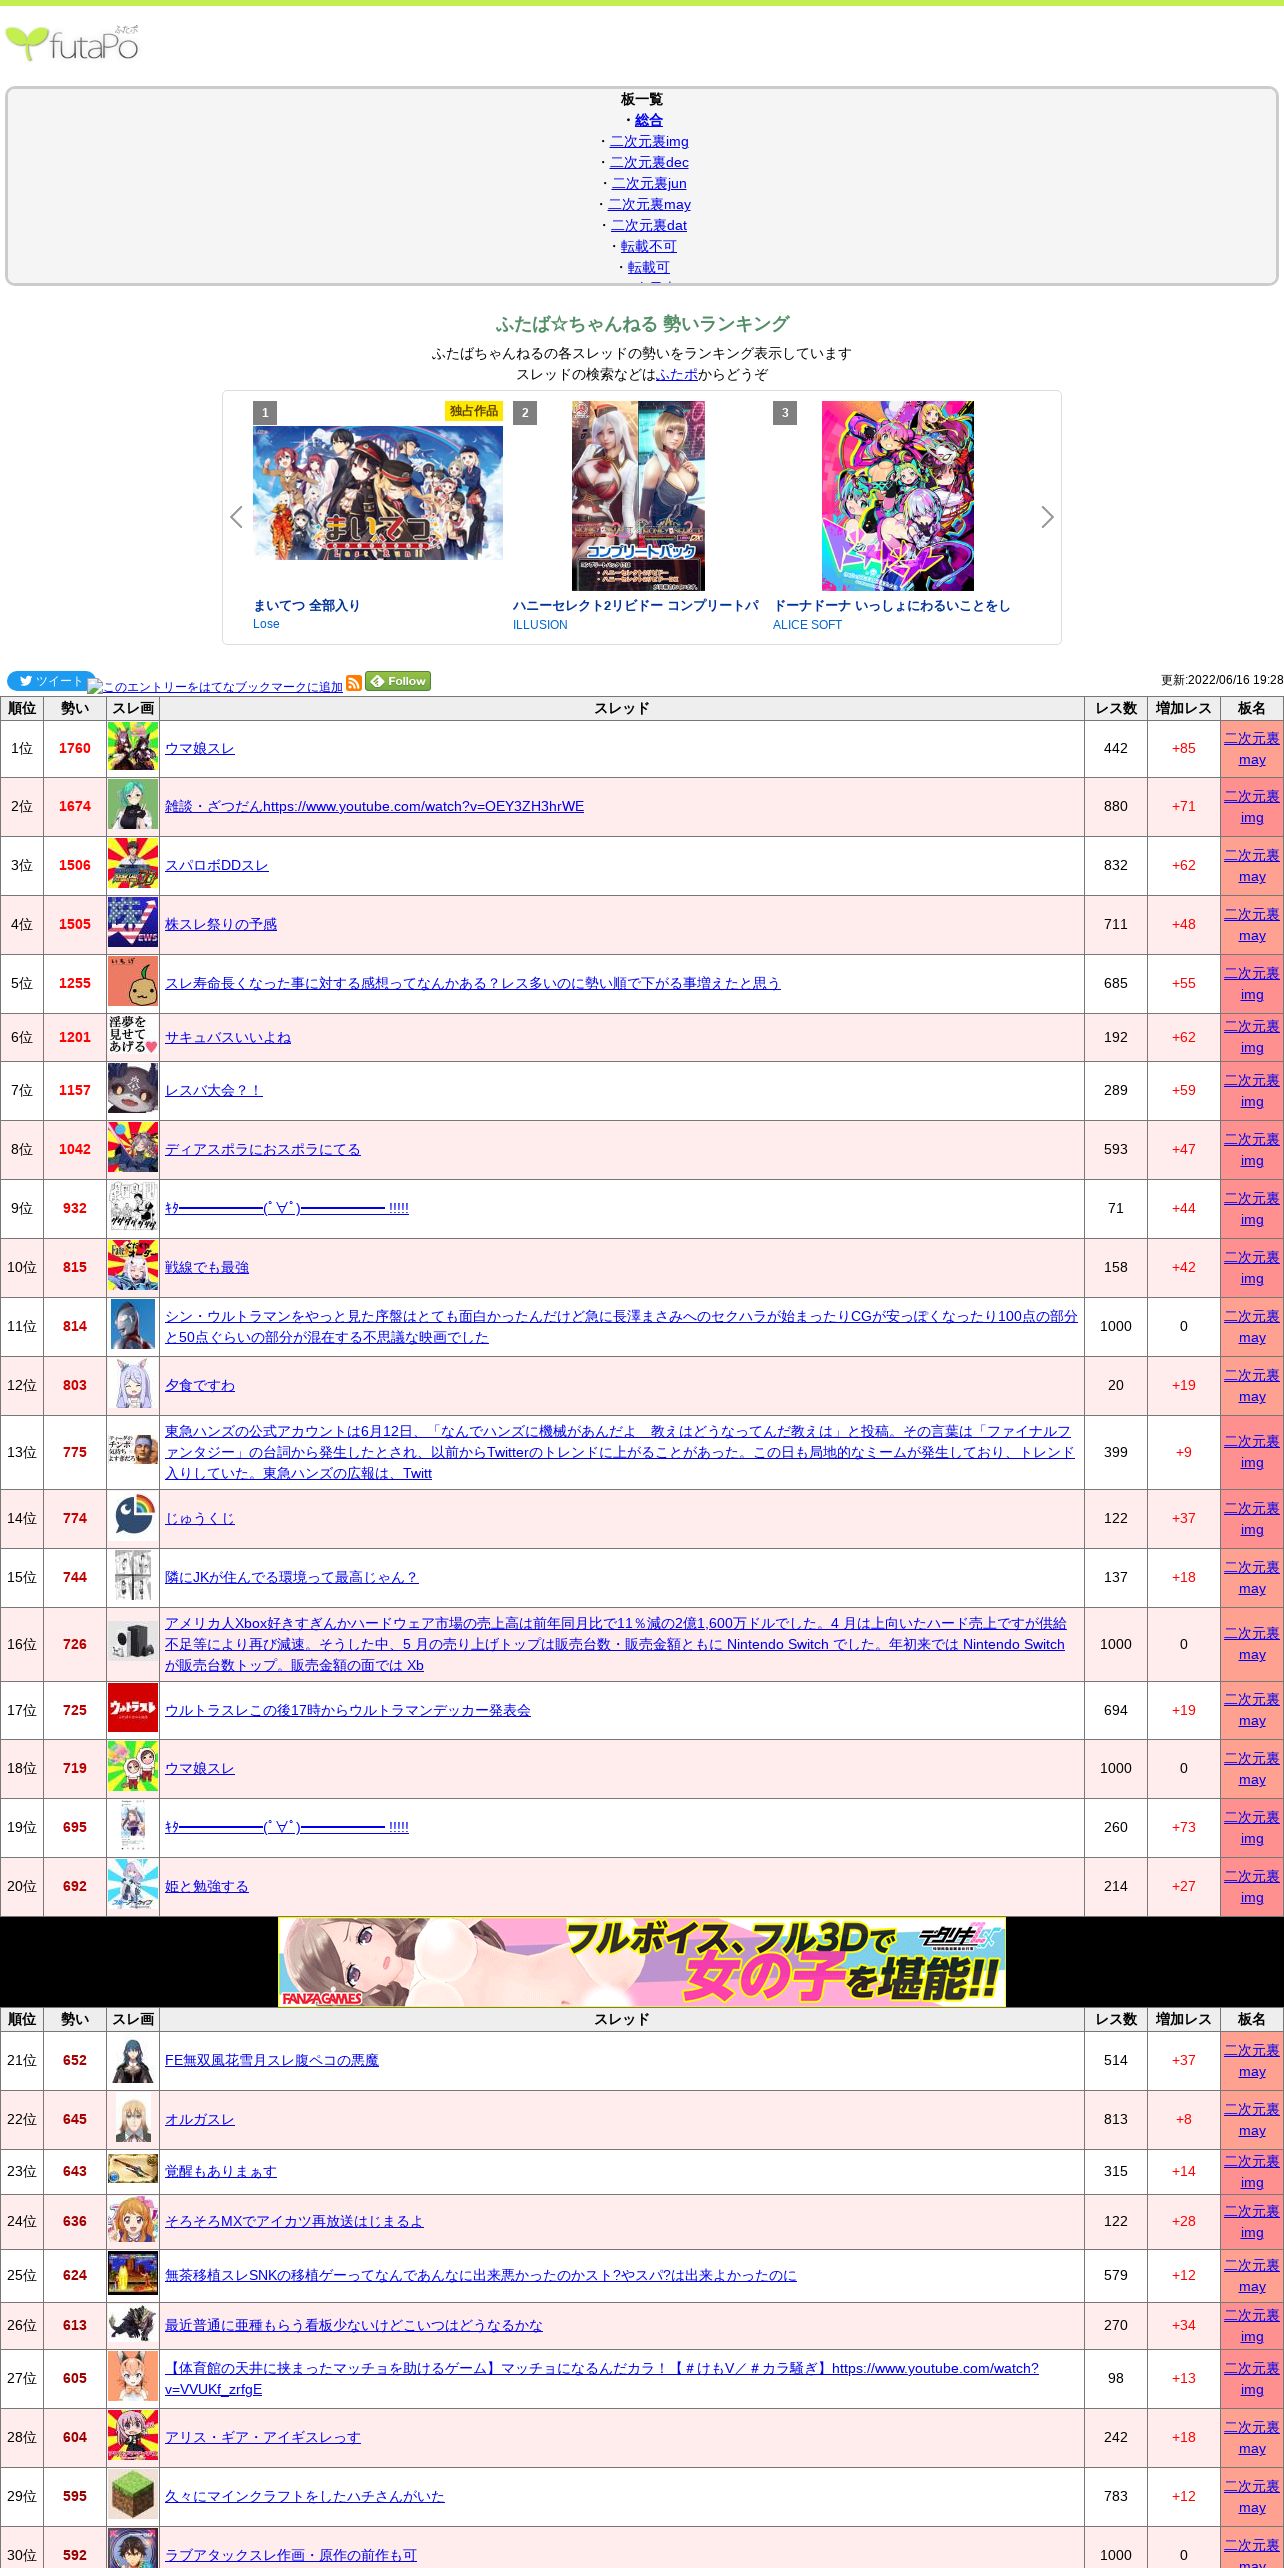This screenshot has height=2568, width=1284.
Task: Open thread ウルトラスレこの後17時からウルトラマンデッカー発表会
Action: coord(348,1710)
